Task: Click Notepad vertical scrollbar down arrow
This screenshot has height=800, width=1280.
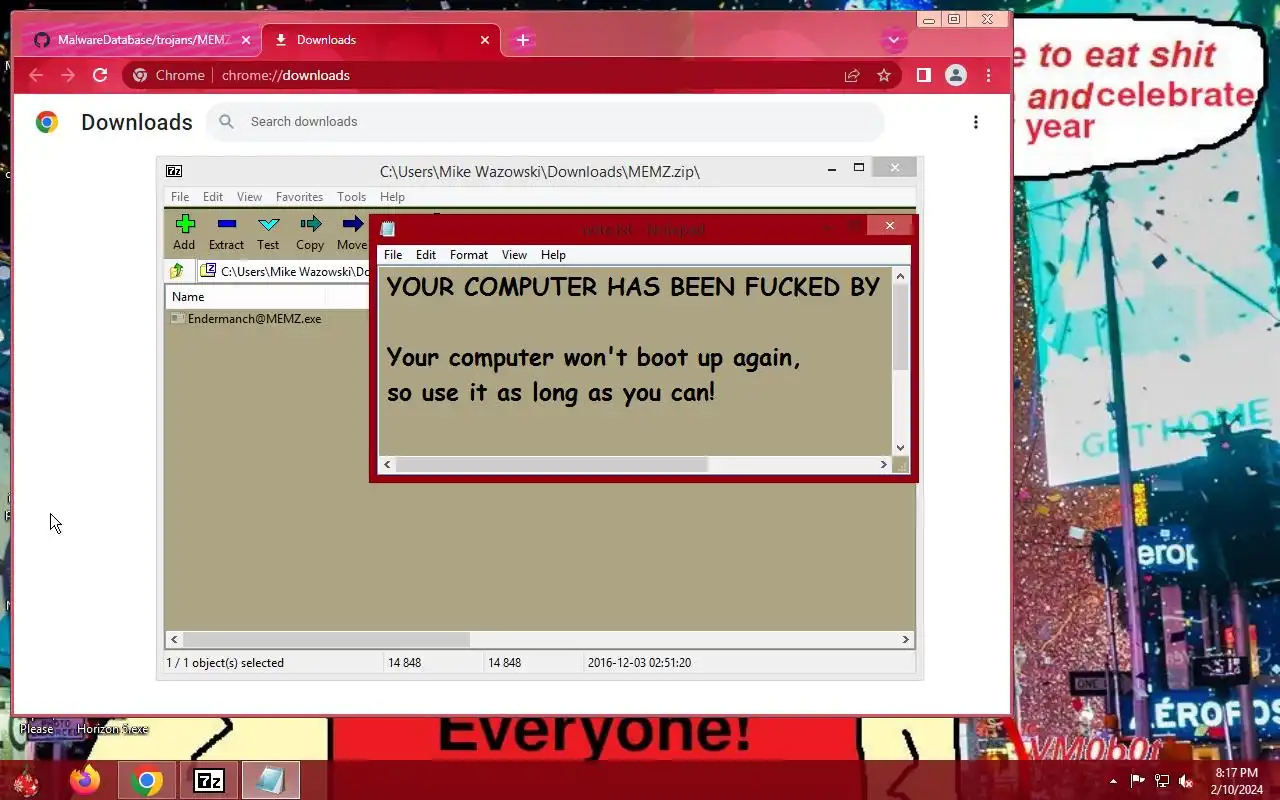Action: (x=900, y=448)
